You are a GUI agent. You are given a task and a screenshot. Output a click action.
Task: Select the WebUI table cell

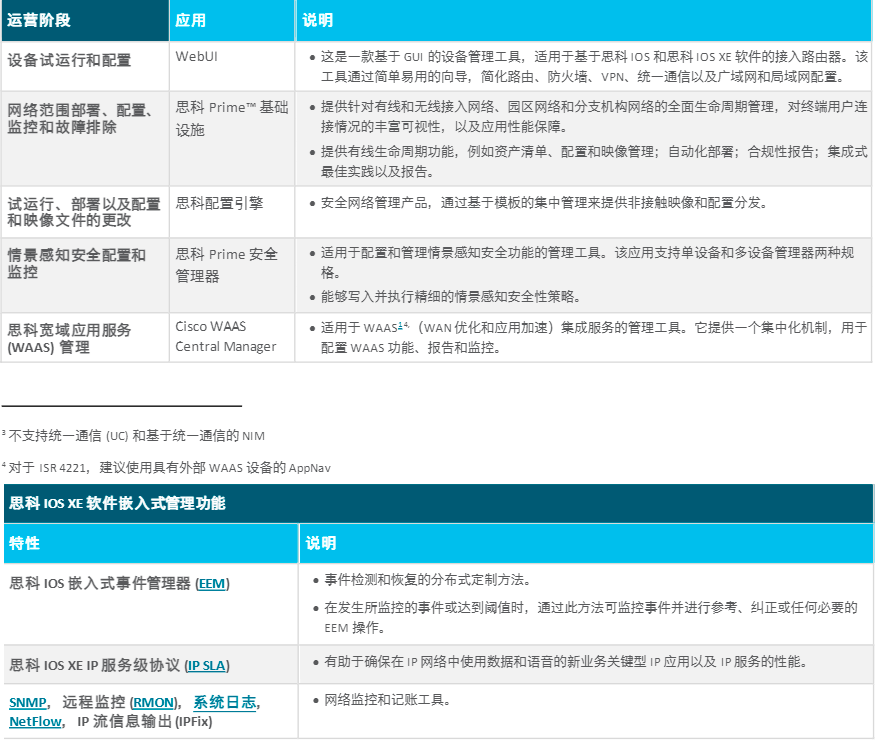197,58
